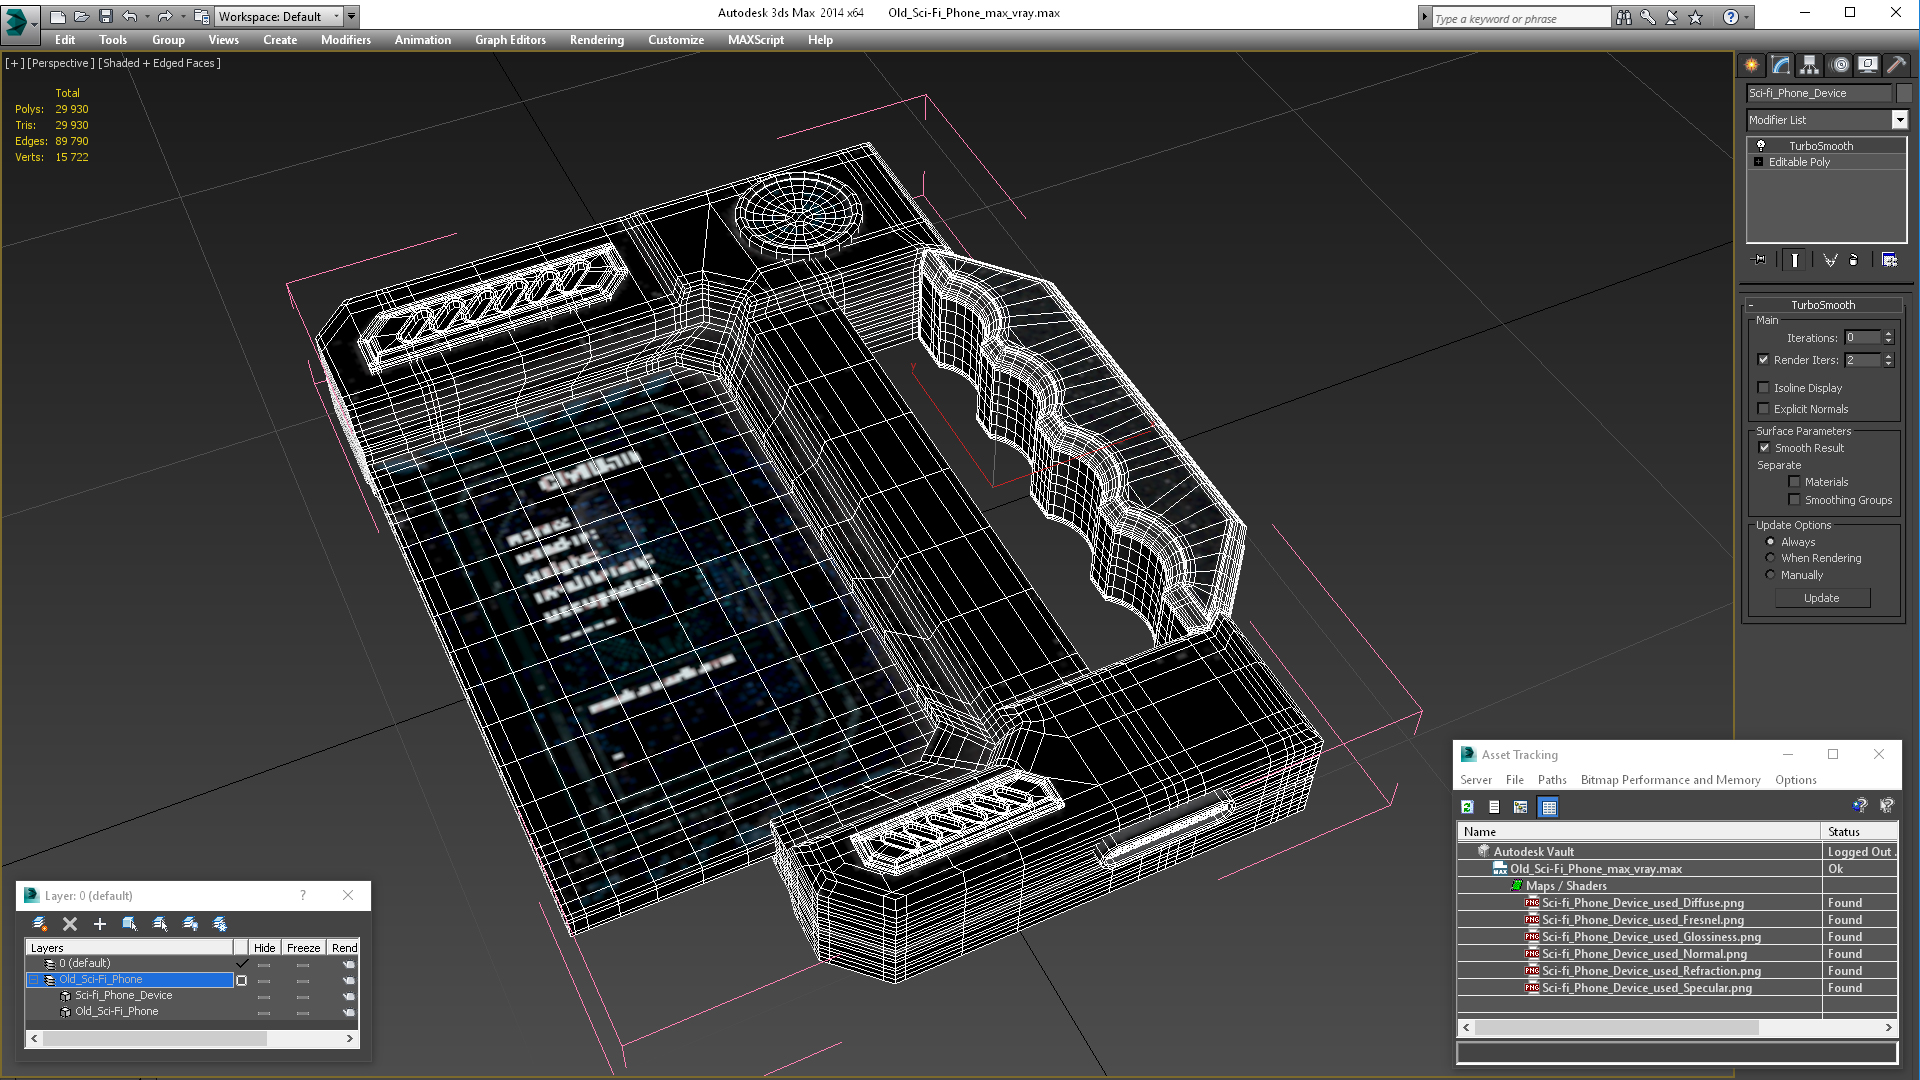Open the Utilities hammer tab

click(1896, 65)
